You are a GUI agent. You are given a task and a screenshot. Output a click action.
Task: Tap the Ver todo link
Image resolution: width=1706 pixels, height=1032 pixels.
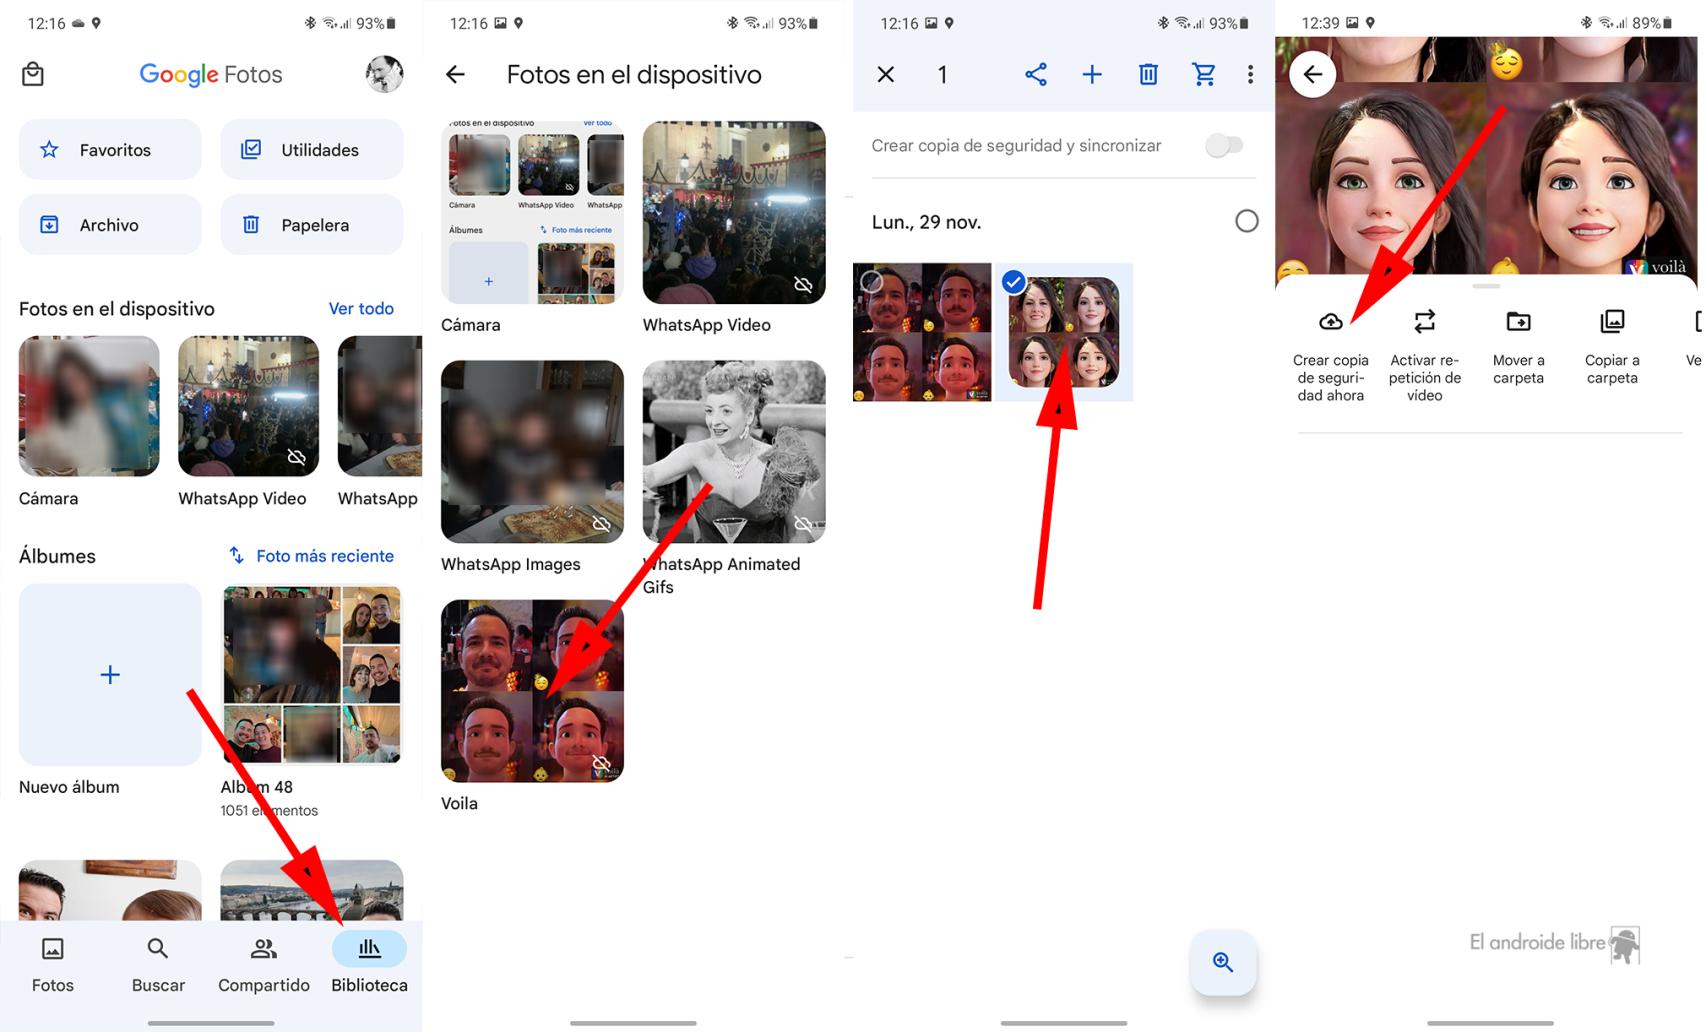361,309
